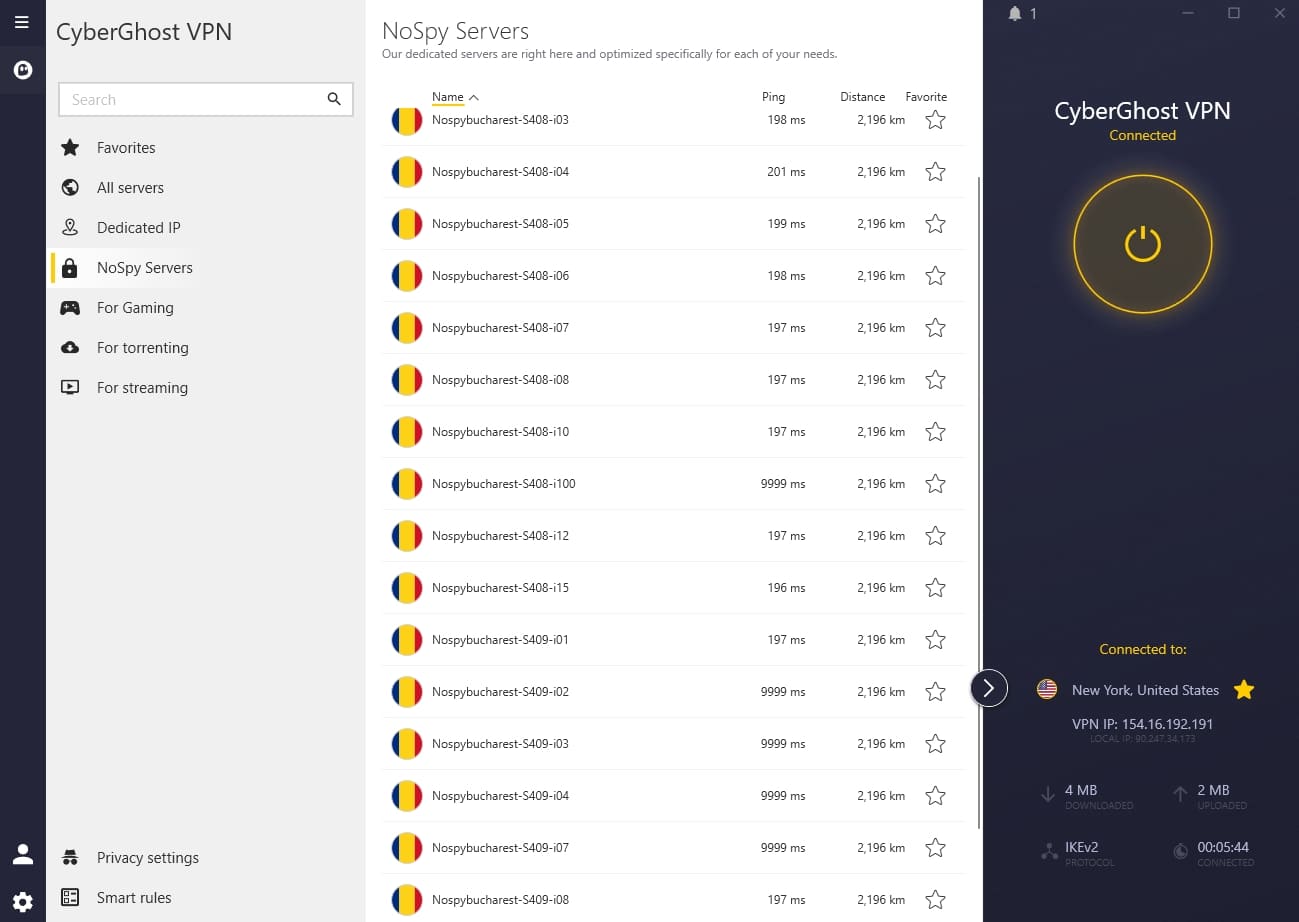Select All servers
The image size is (1299, 922).
click(x=130, y=188)
